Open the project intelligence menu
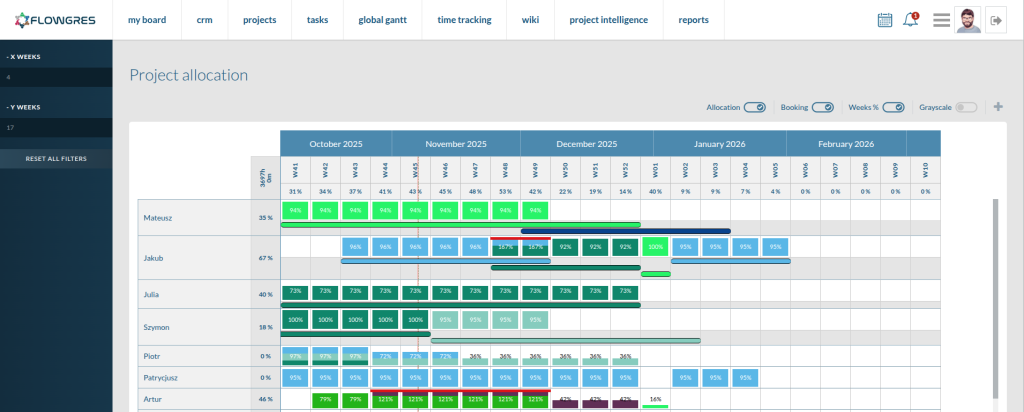1024x412 pixels. click(x=608, y=20)
